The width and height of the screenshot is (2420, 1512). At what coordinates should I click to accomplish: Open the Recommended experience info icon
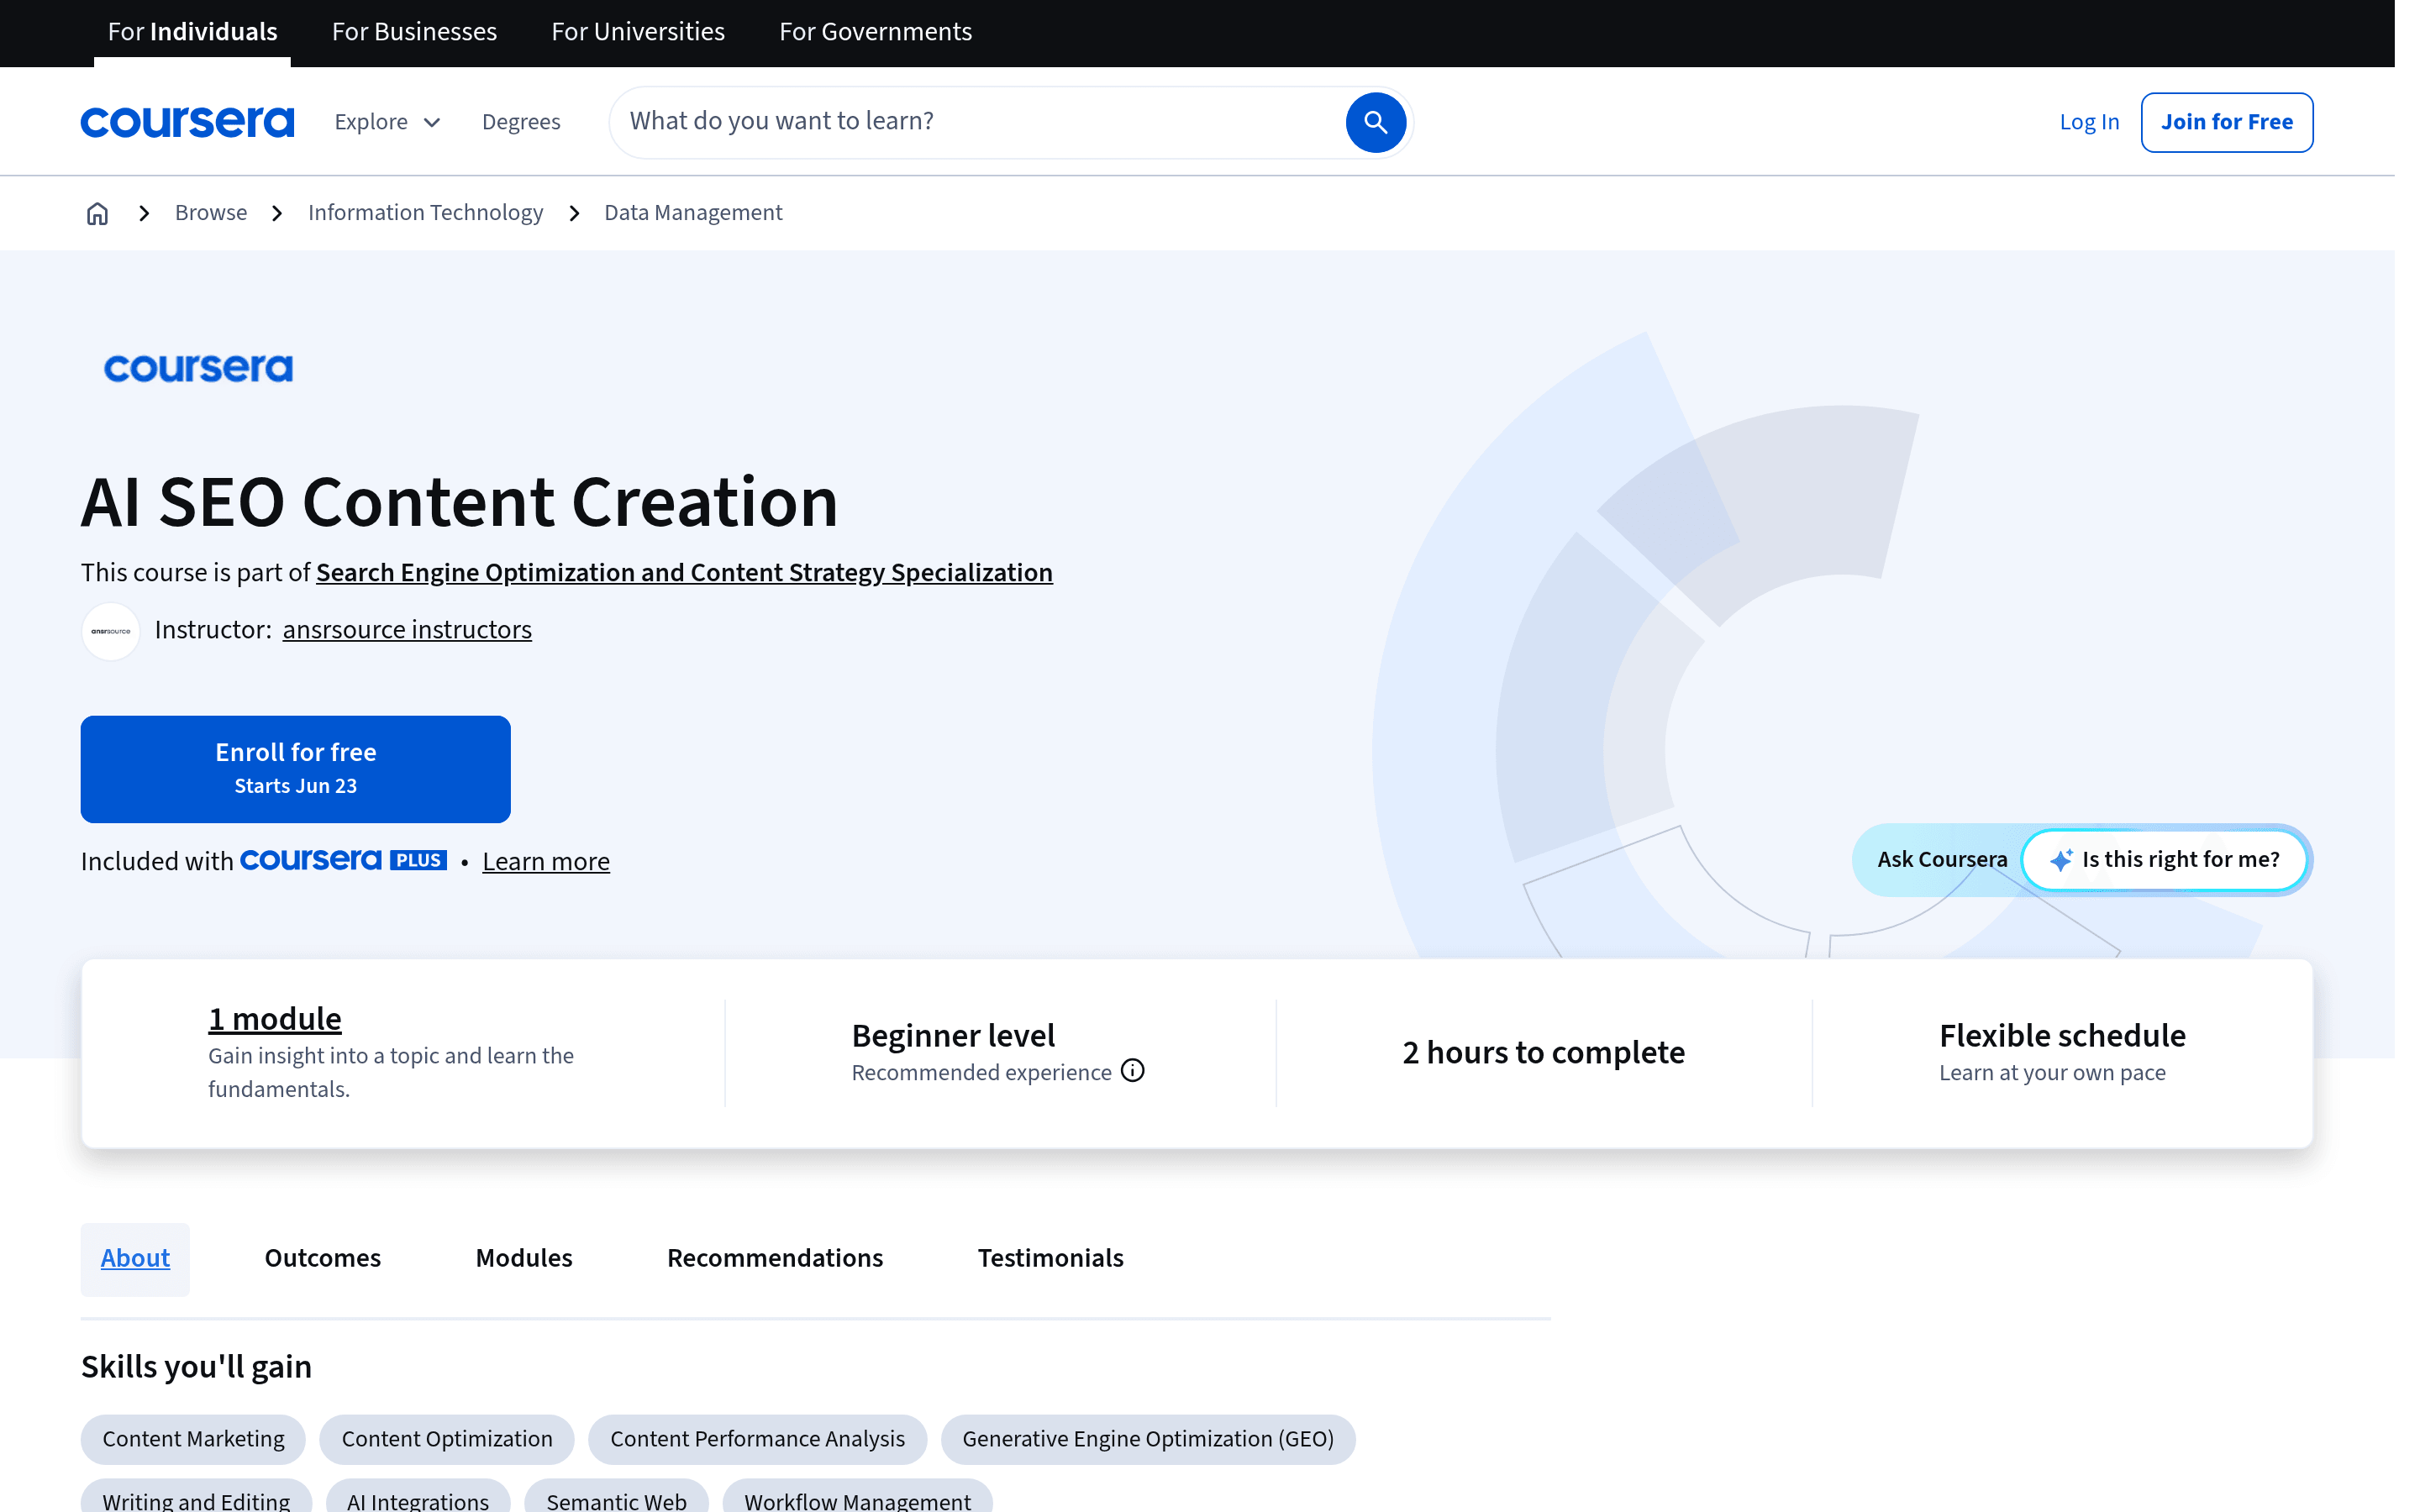pos(1132,1071)
